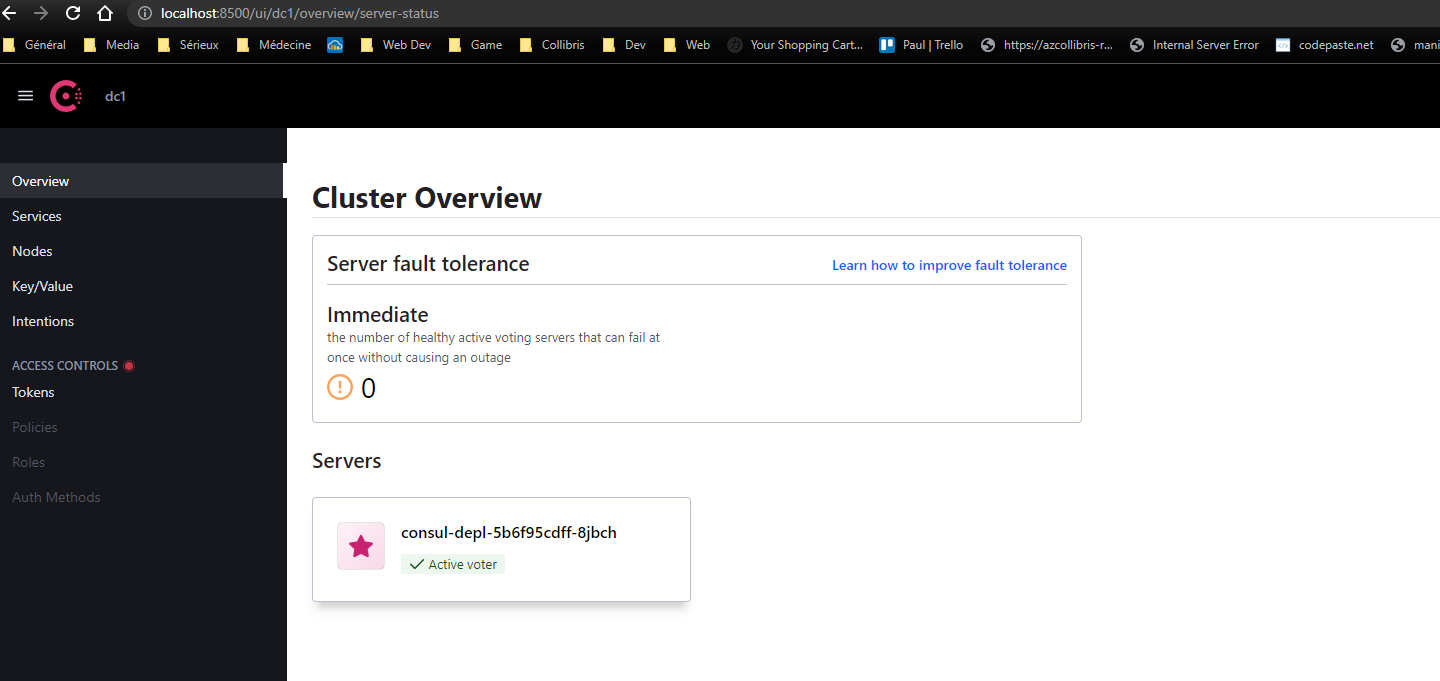Open Learn how to improve fault tolerance
This screenshot has width=1440, height=681.
click(949, 265)
